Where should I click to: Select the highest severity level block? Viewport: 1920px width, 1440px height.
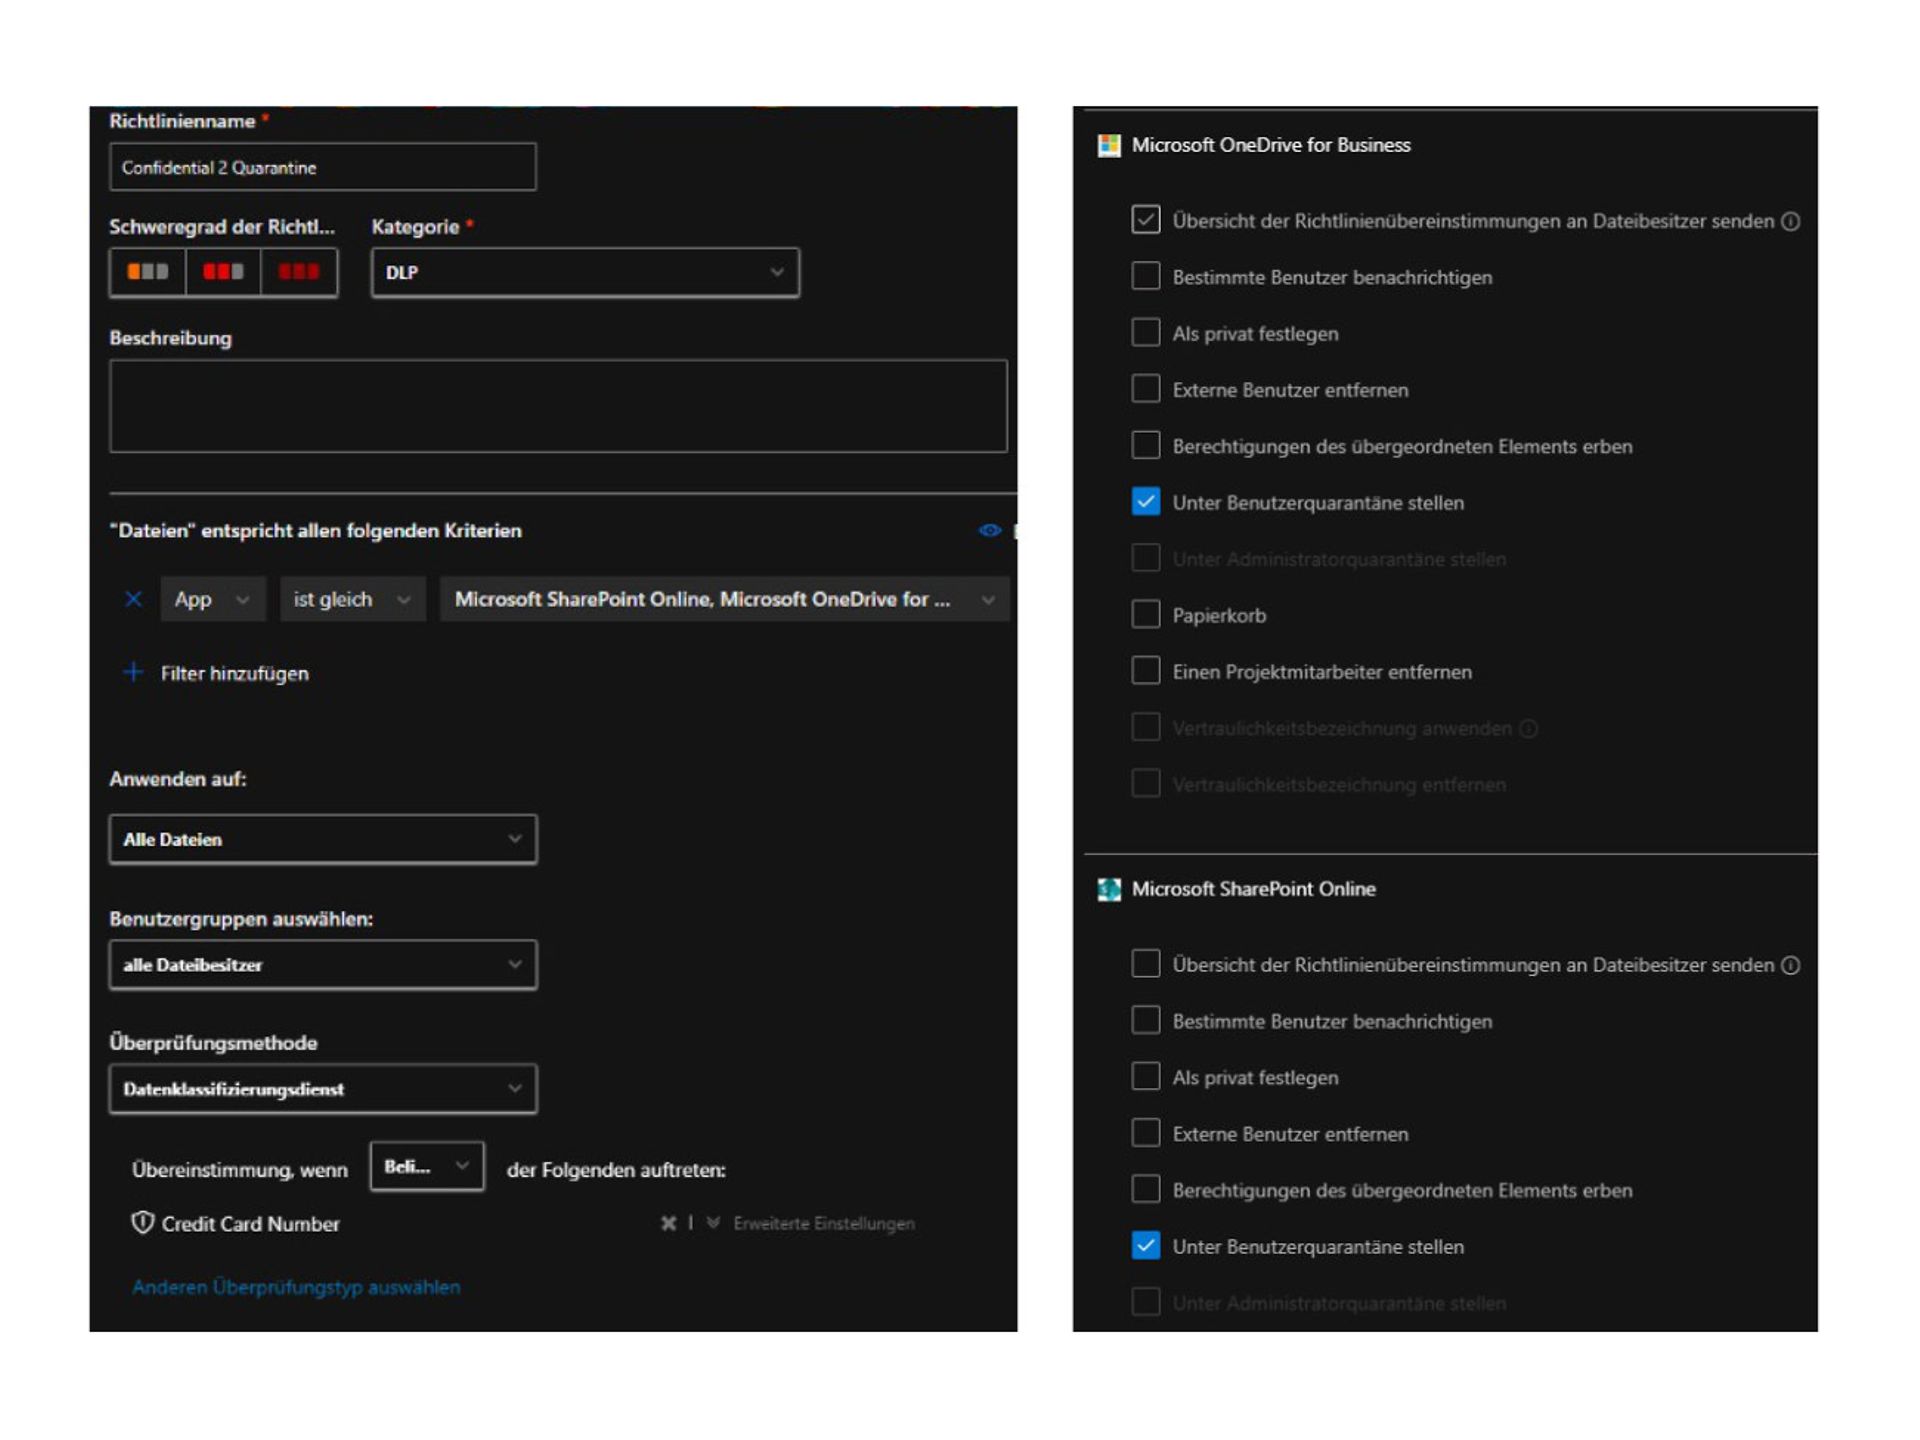(299, 271)
